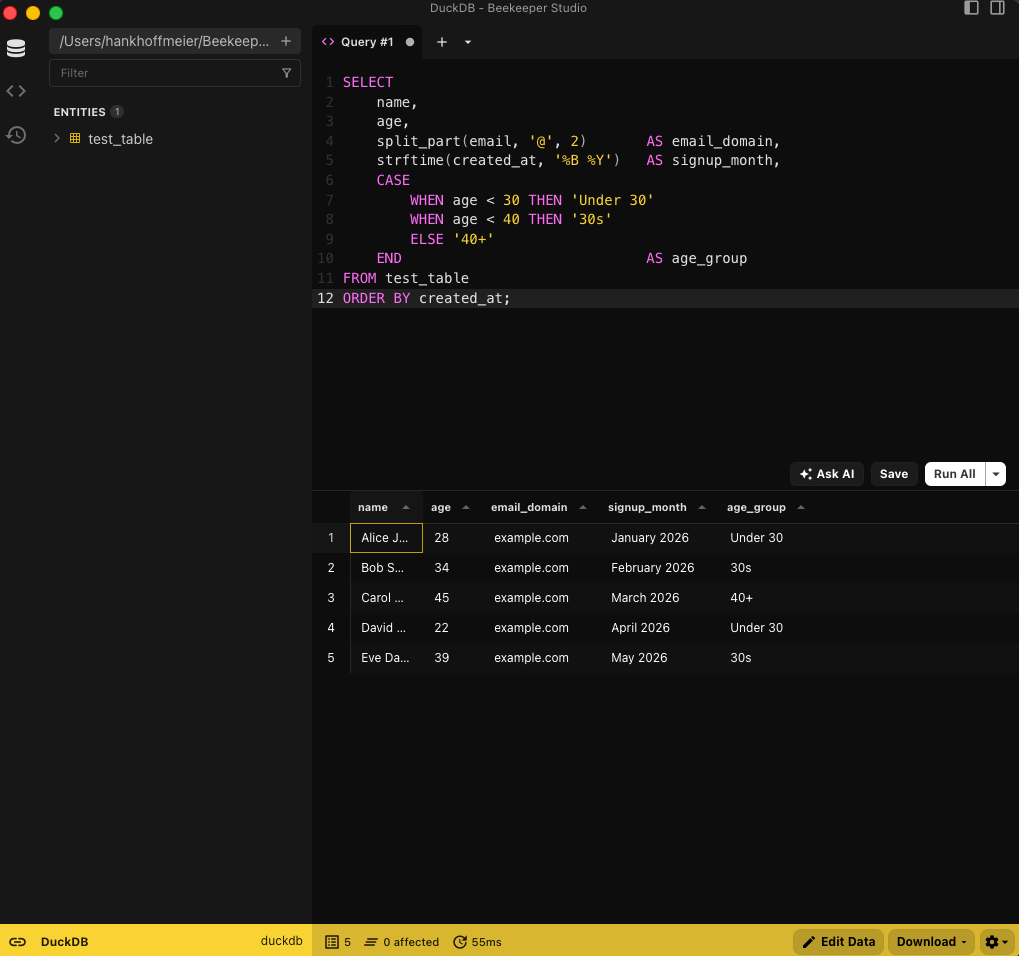
Task: Click the SELECT keyword in editor
Action: click(368, 83)
